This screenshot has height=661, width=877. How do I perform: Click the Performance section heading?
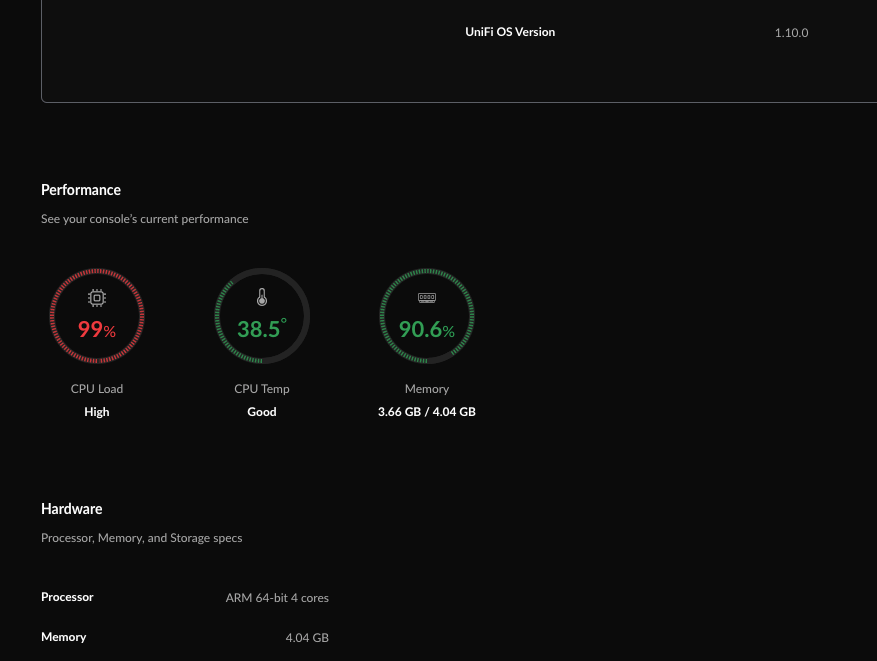[x=81, y=190]
